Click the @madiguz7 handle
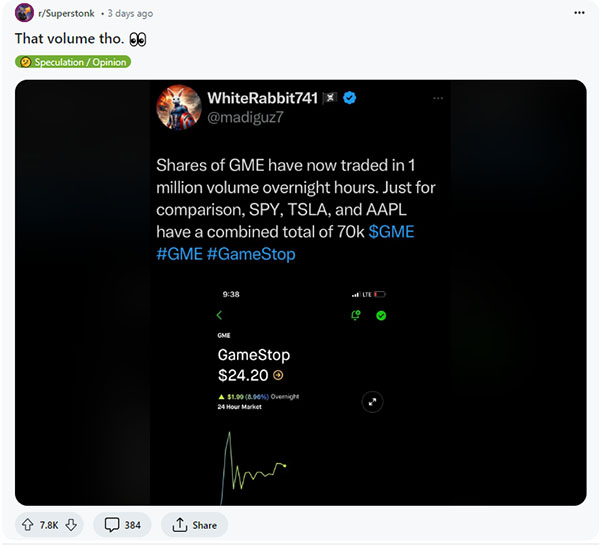 click(x=245, y=117)
